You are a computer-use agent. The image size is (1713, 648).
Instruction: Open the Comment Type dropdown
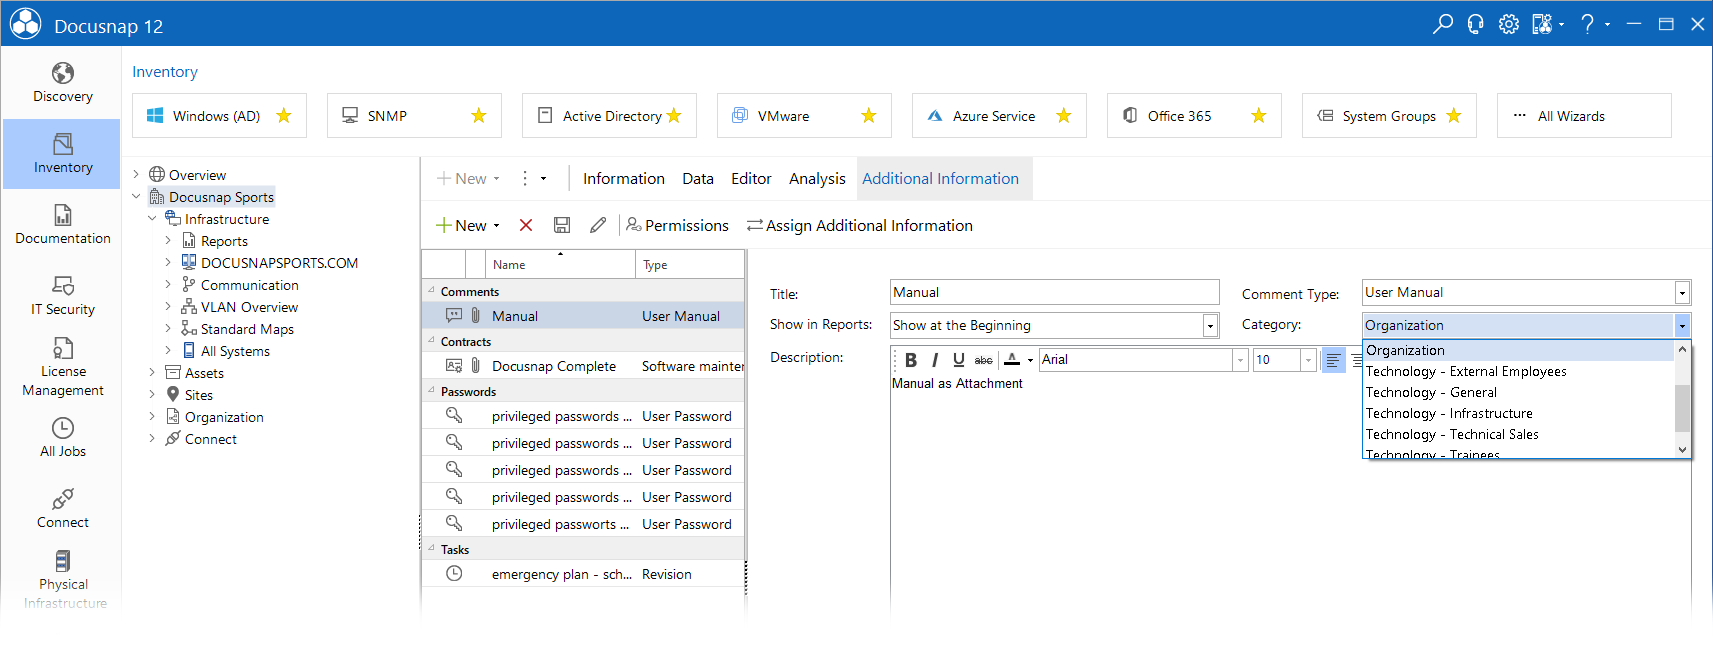pos(1682,293)
